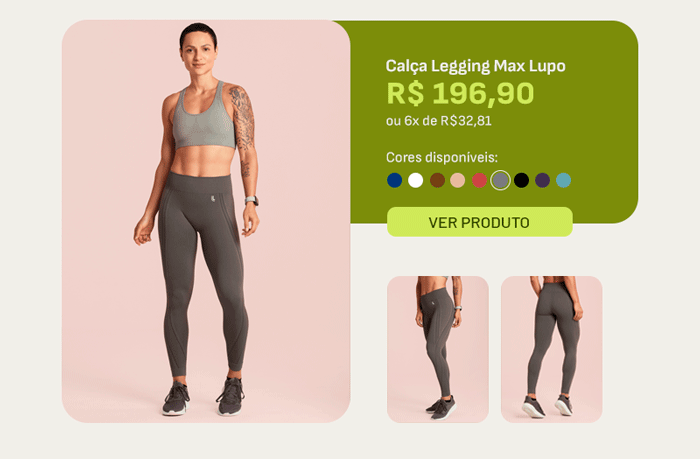Select the navy blue color swatch
The height and width of the screenshot is (459, 700).
click(394, 180)
